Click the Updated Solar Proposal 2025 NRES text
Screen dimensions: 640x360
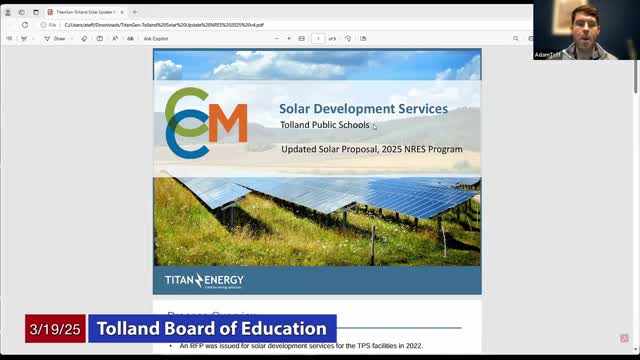372,149
